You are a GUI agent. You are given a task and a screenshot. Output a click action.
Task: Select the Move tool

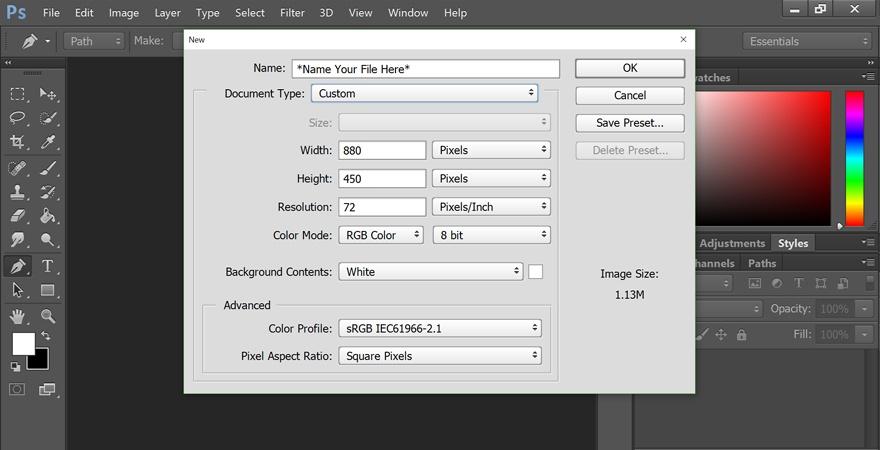[x=47, y=94]
